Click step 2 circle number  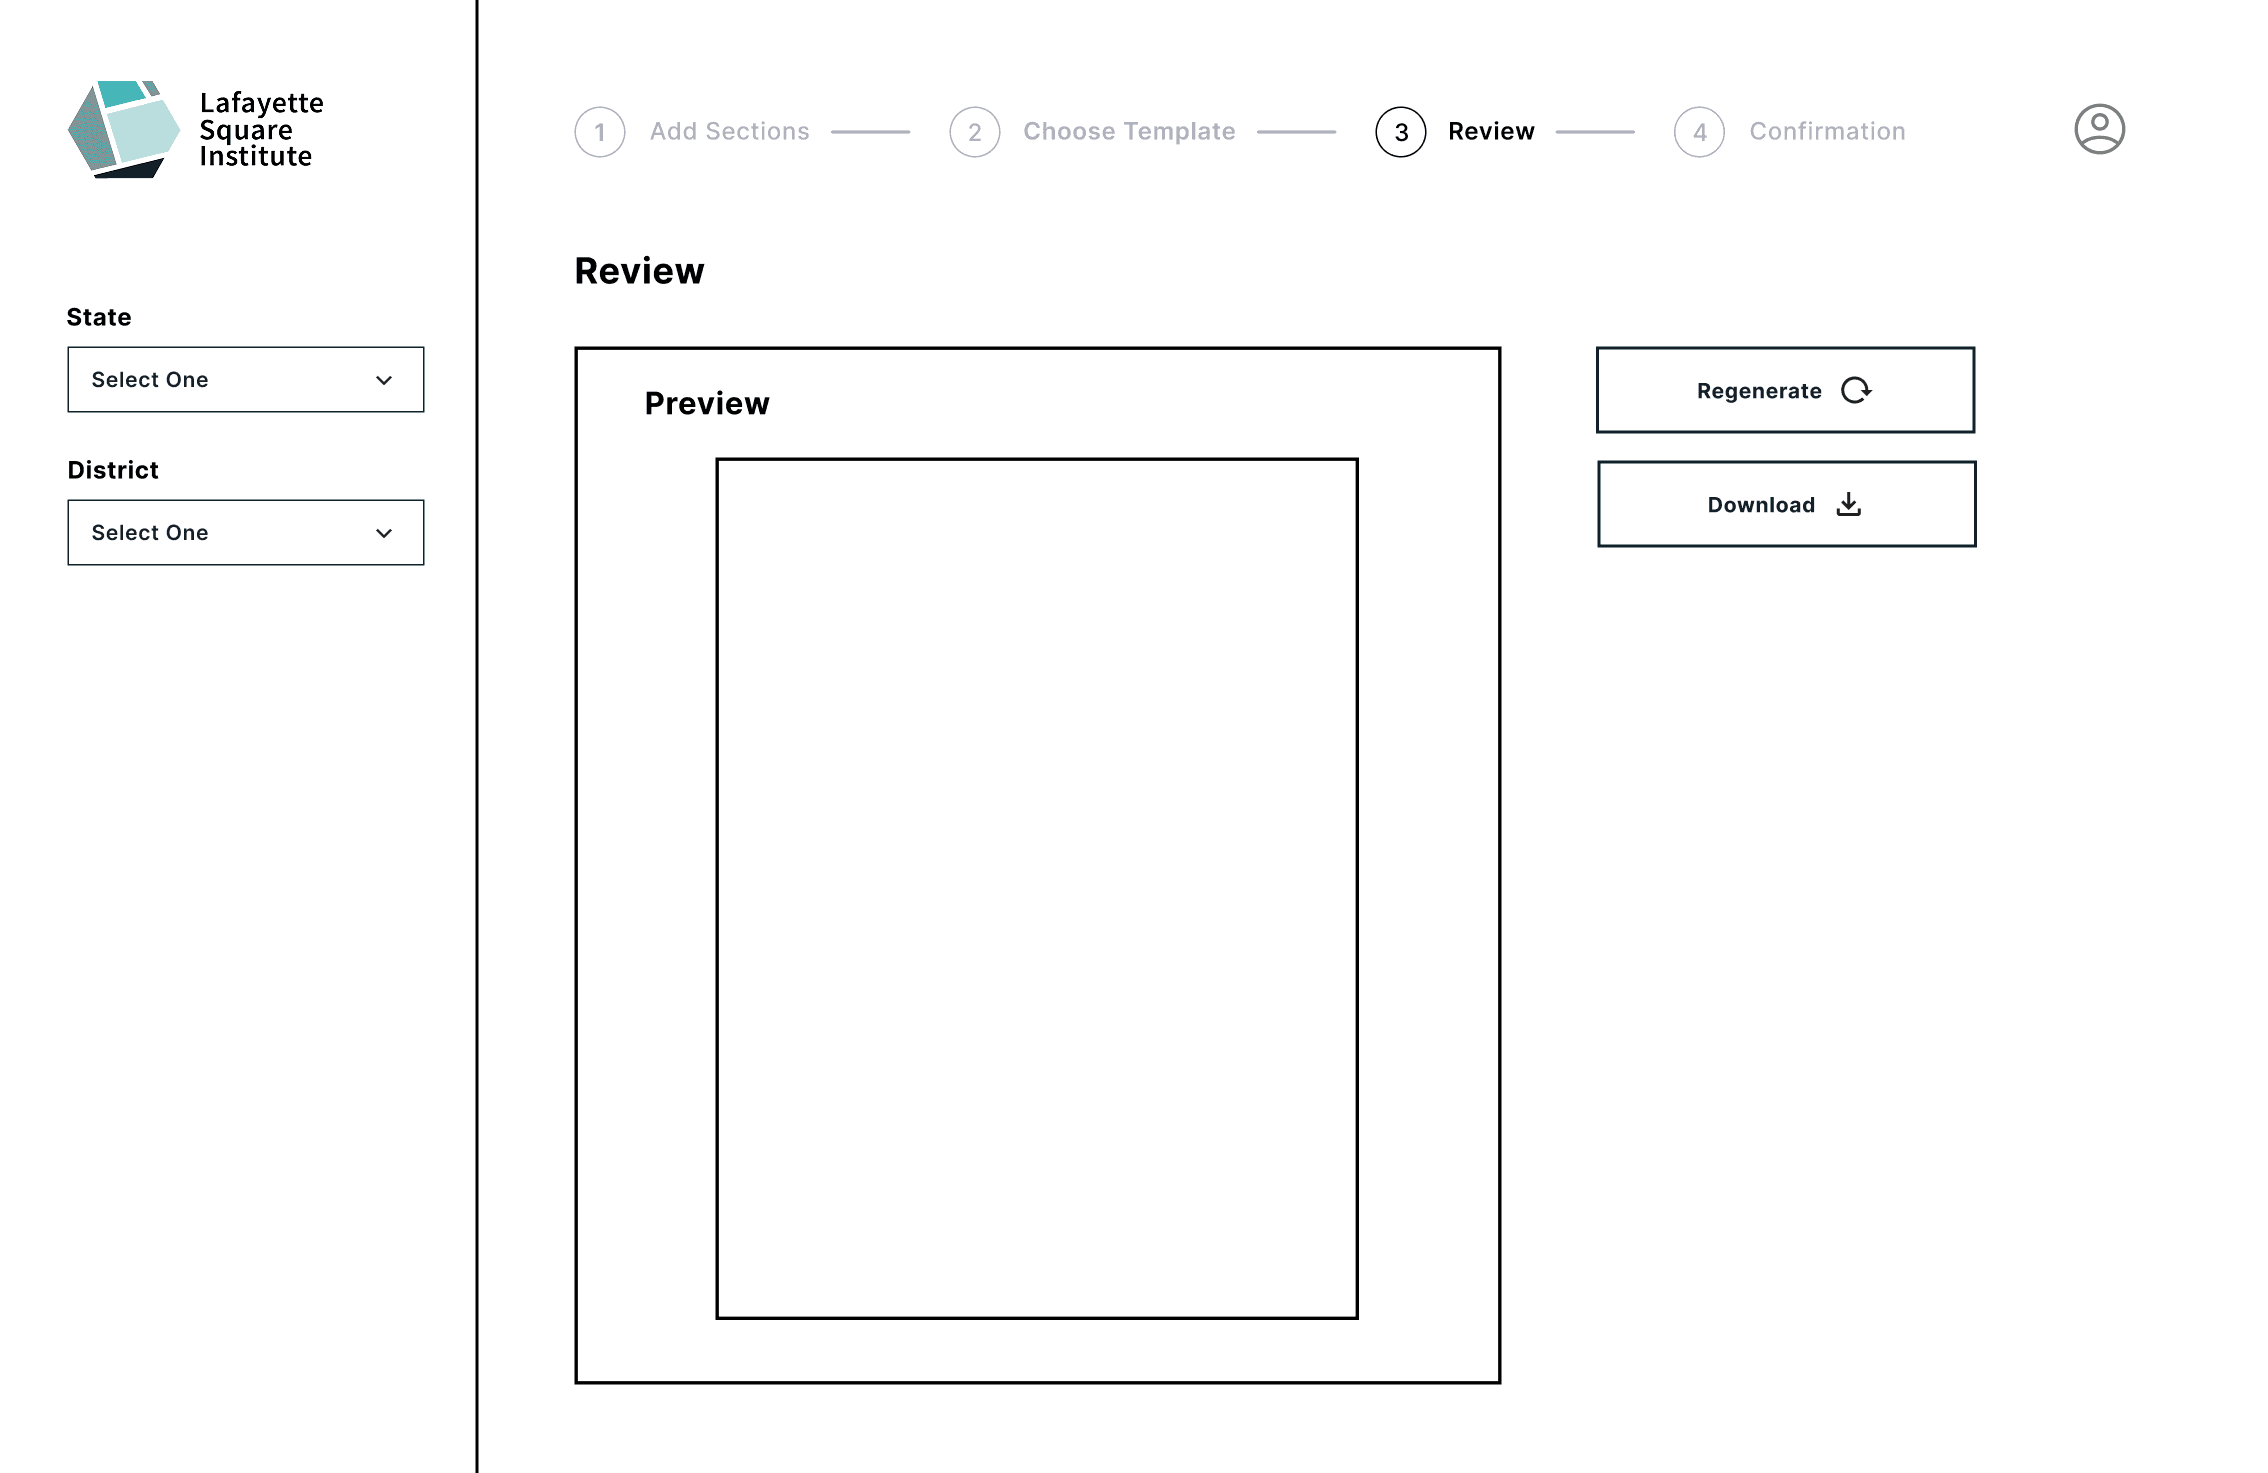[975, 132]
